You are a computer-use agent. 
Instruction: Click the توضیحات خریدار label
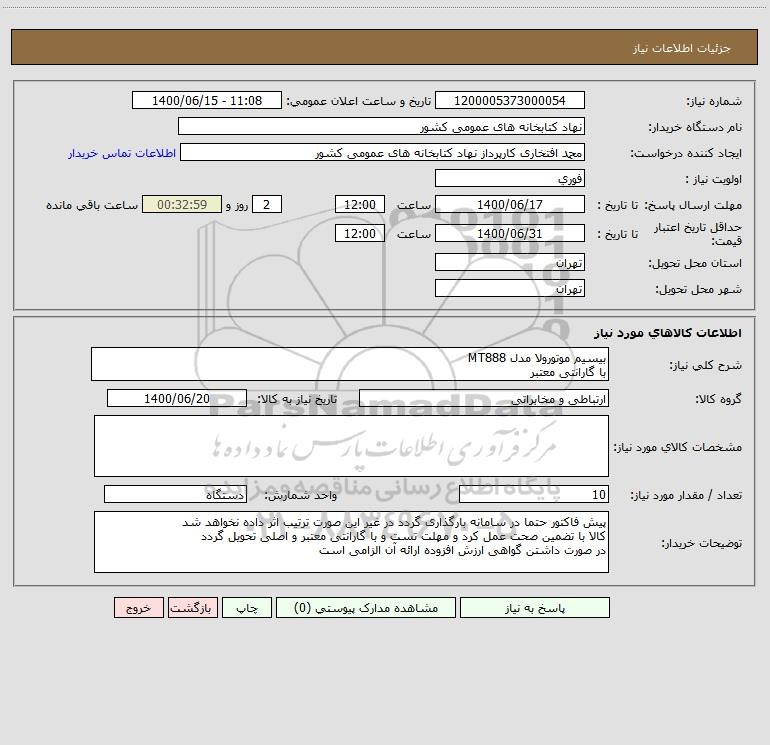[702, 543]
